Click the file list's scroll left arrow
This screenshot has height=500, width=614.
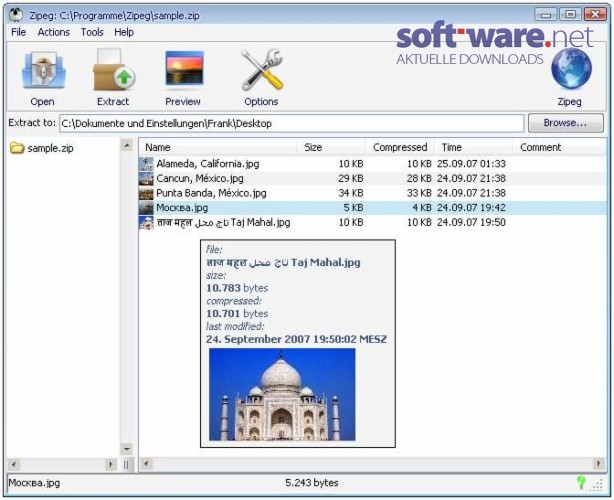(146, 464)
